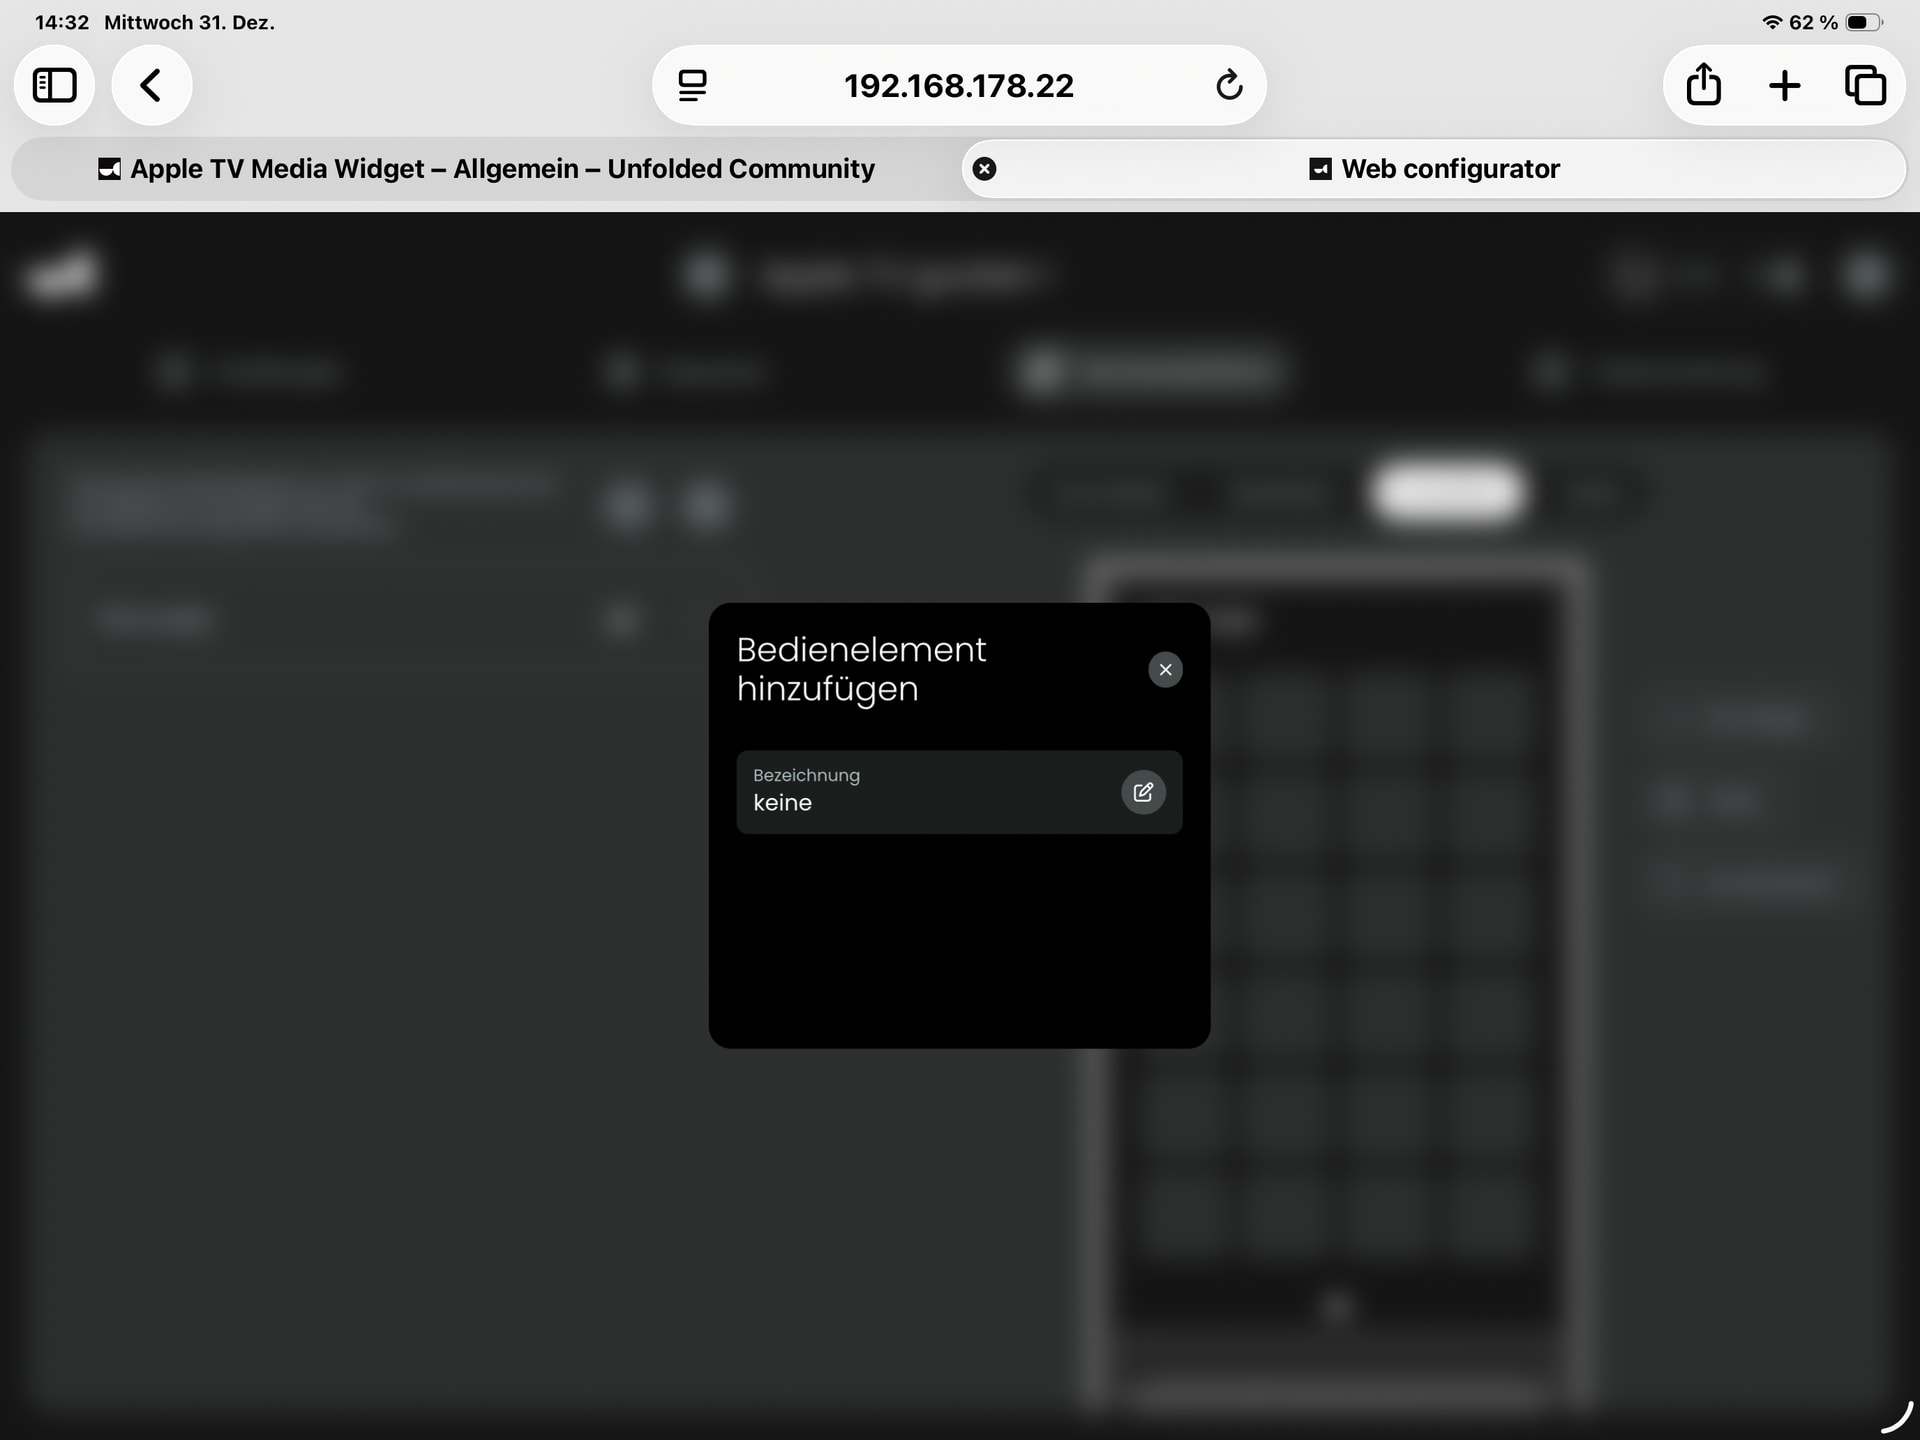Reload the 192.168.178.22 page
This screenshot has width=1920, height=1440.
pyautogui.click(x=1229, y=85)
